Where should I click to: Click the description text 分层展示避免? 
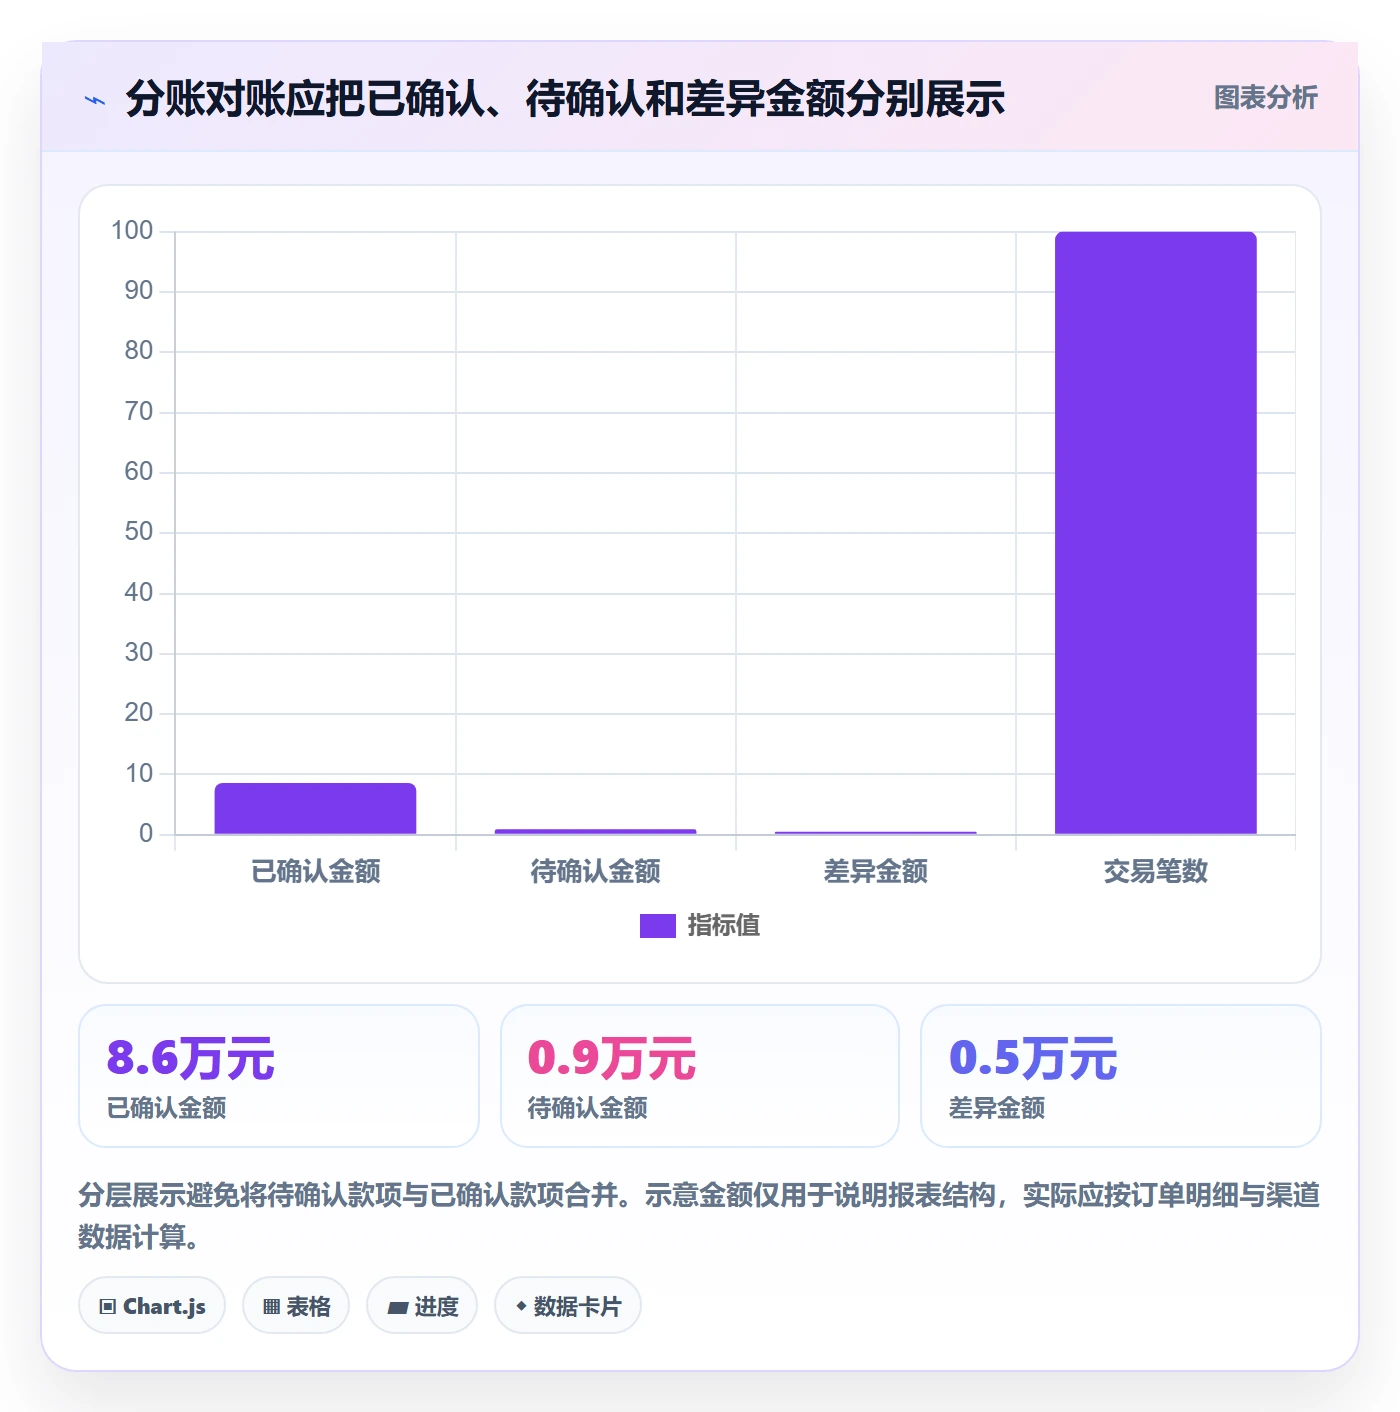tap(700, 1216)
